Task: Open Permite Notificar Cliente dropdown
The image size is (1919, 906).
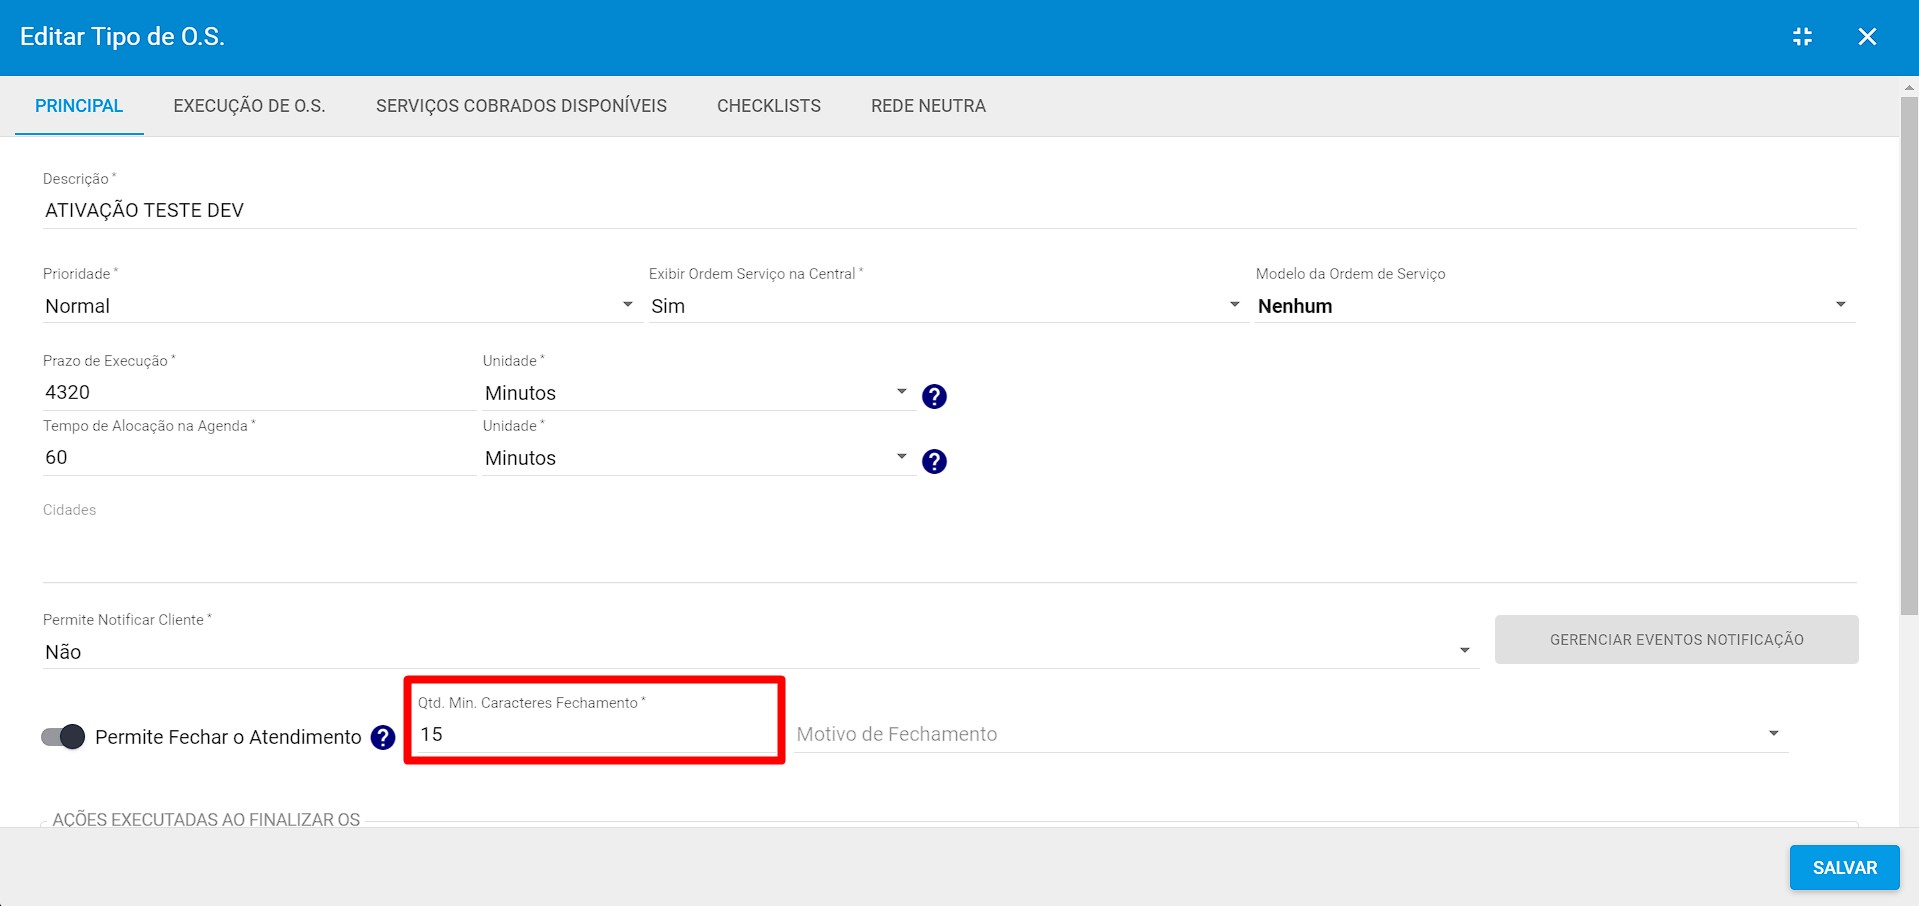Action: point(760,652)
